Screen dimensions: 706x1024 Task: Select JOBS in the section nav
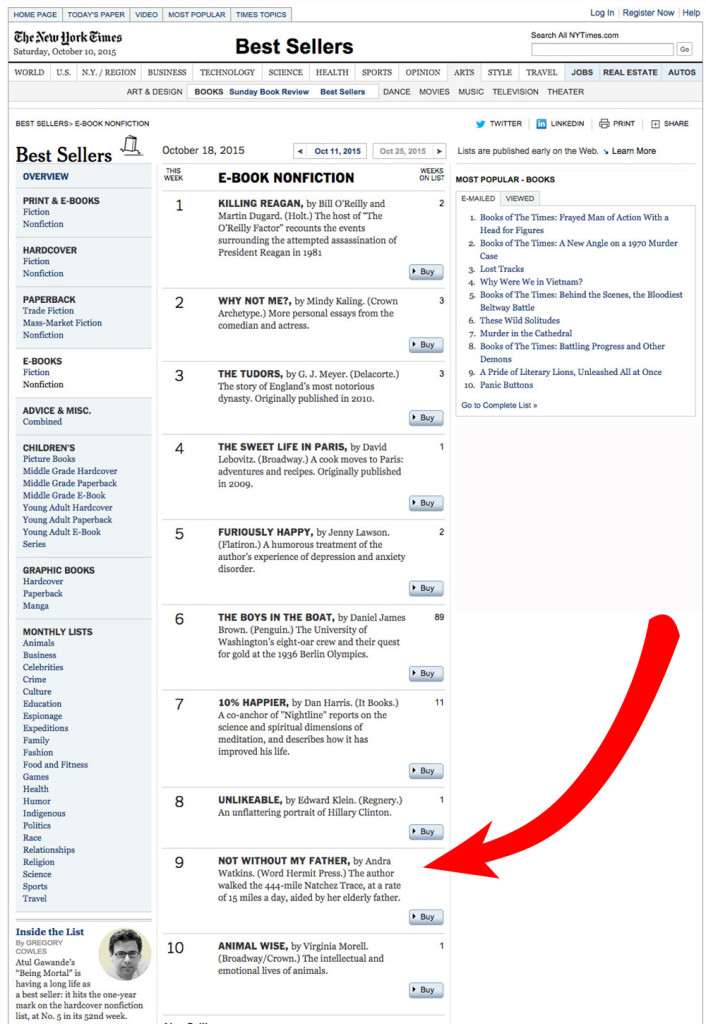click(x=582, y=72)
